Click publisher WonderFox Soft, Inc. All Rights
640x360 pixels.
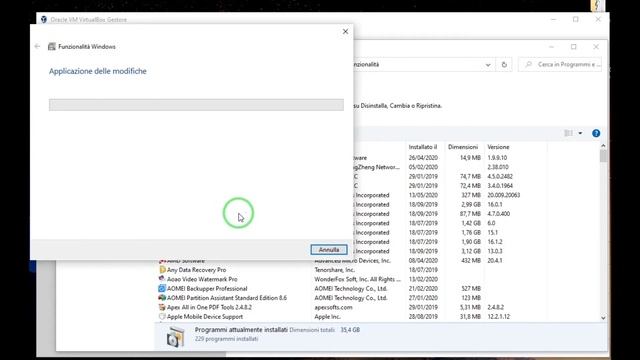[x=358, y=279]
